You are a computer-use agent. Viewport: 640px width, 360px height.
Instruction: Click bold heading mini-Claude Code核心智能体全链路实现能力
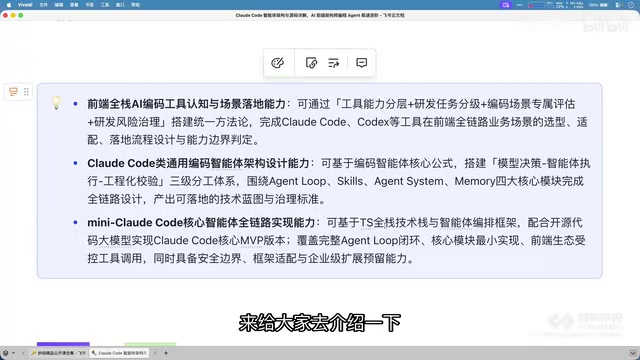point(201,222)
